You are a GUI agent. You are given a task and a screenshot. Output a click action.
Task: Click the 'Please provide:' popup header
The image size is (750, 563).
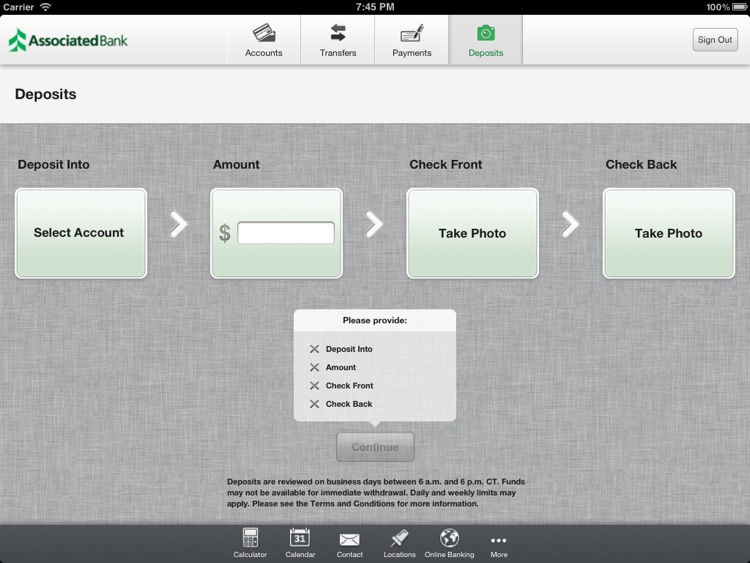(375, 320)
